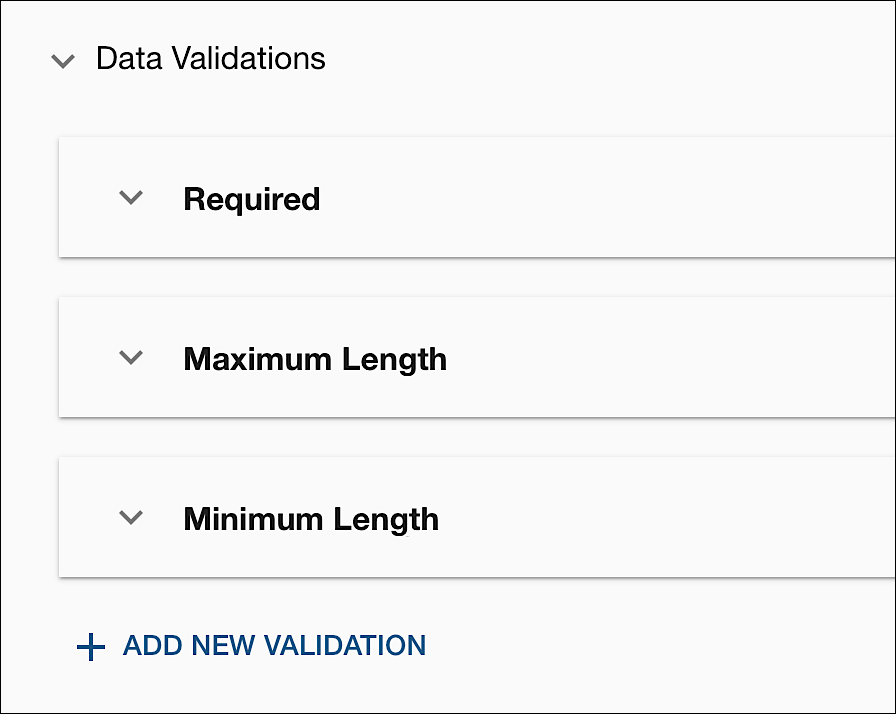Click the word Minimum in third card
This screenshot has height=714, width=896.
pos(254,519)
